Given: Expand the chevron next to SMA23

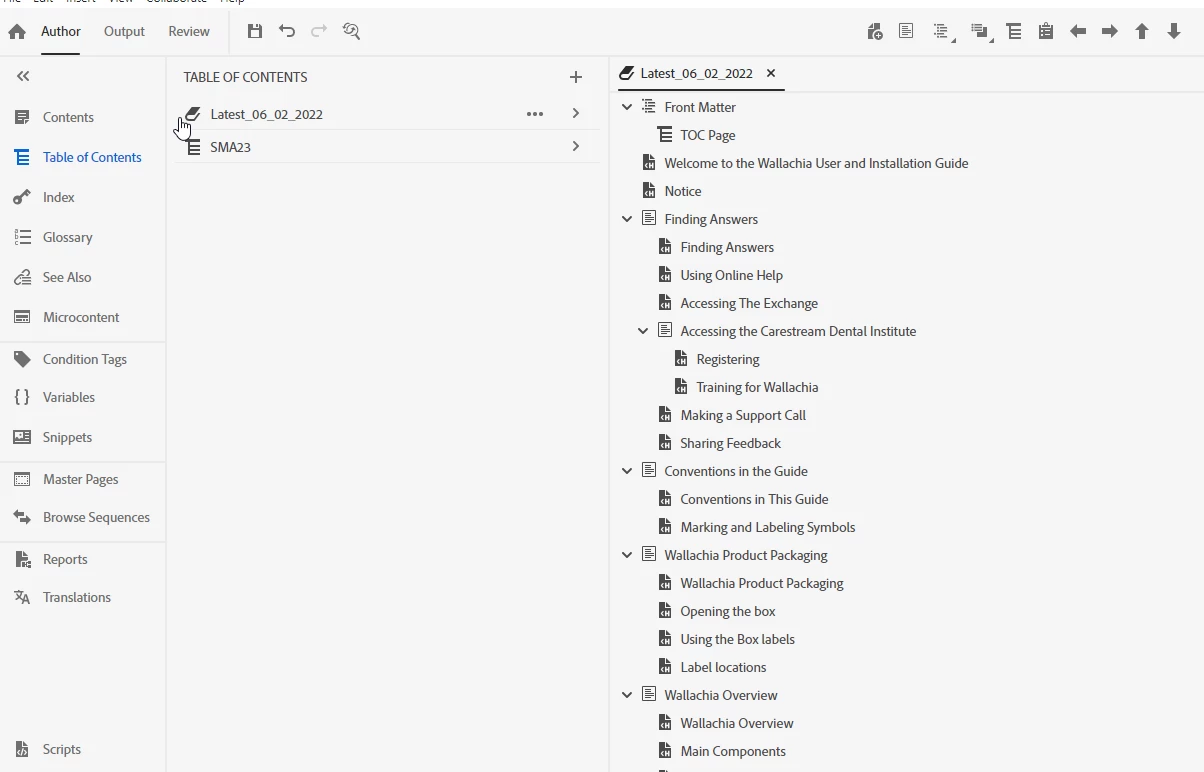Looking at the screenshot, I should pos(576,147).
